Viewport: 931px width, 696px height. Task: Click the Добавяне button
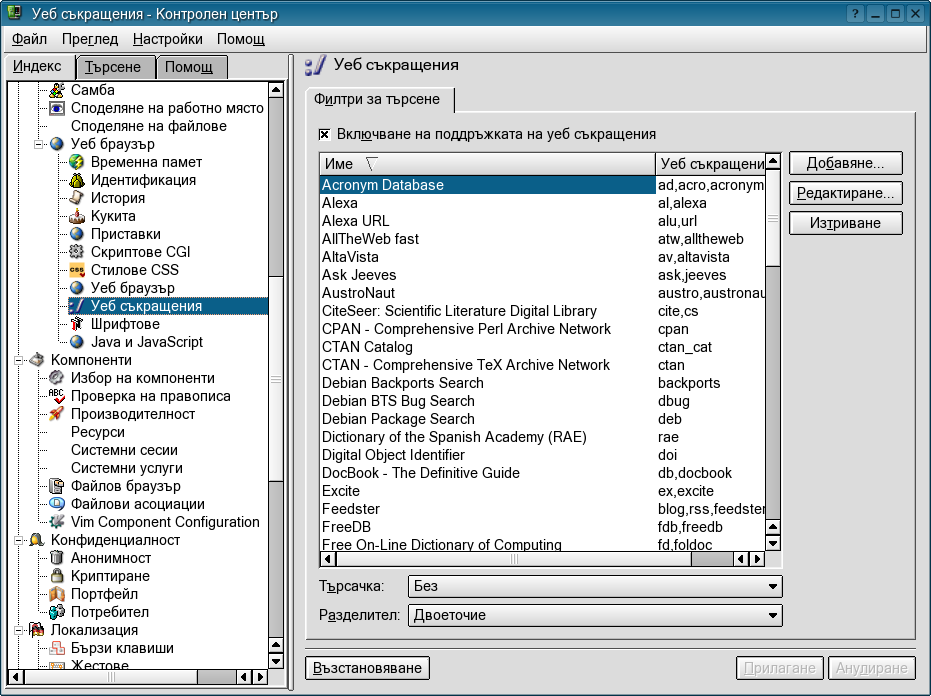[x=845, y=163]
